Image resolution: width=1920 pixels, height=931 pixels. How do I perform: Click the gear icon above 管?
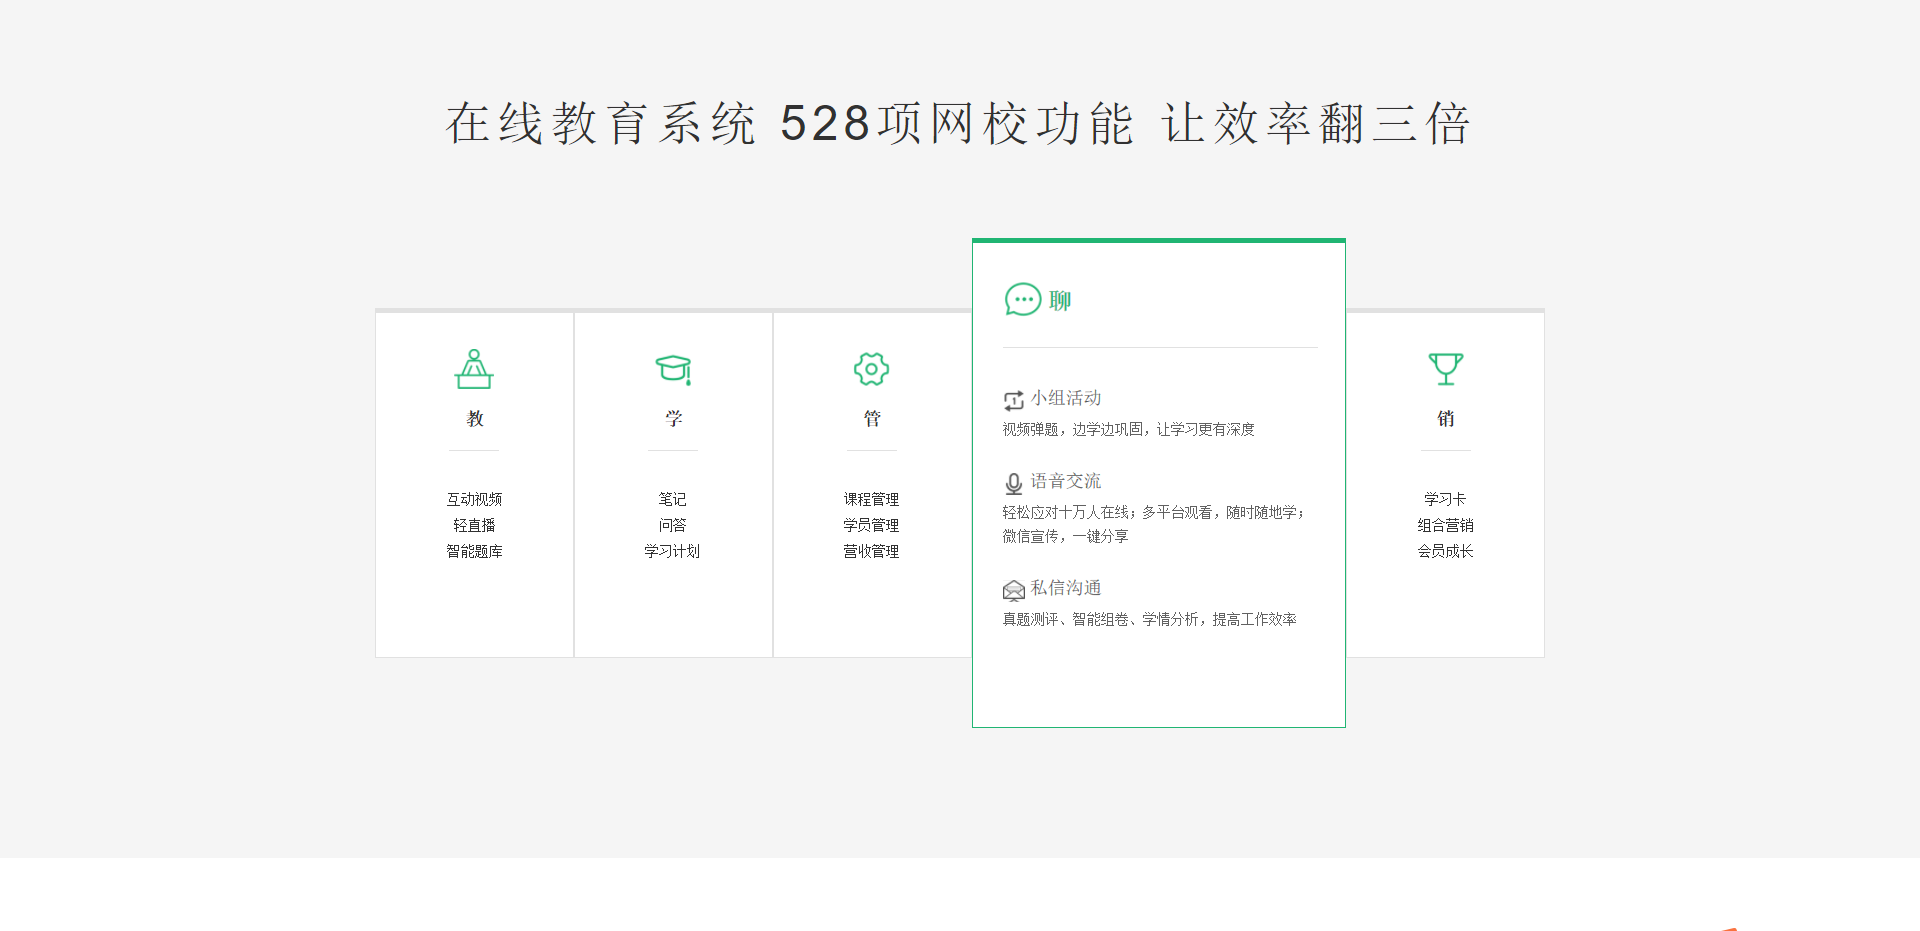(872, 369)
